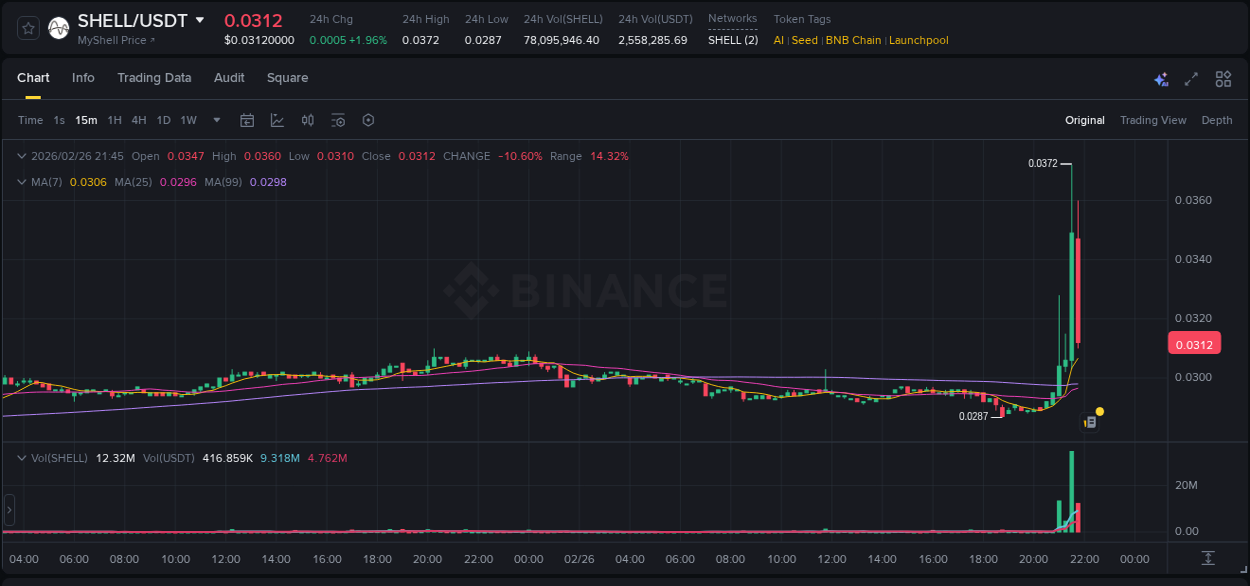
Task: Open the candlestick comparison icon
Action: 307,120
